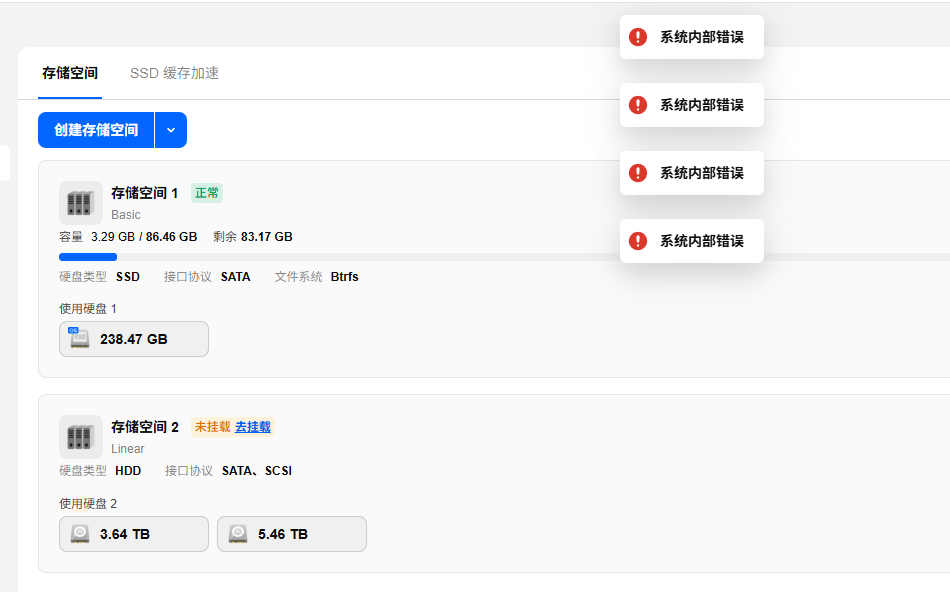
Task: Click the error icon in the second notification
Action: (x=638, y=105)
